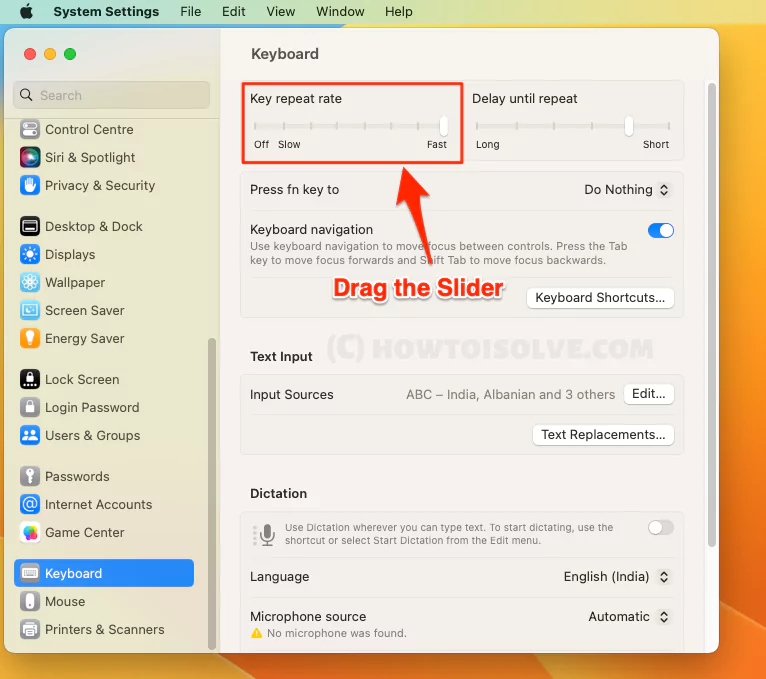Click the Internet Accounts @ icon

pos(30,504)
